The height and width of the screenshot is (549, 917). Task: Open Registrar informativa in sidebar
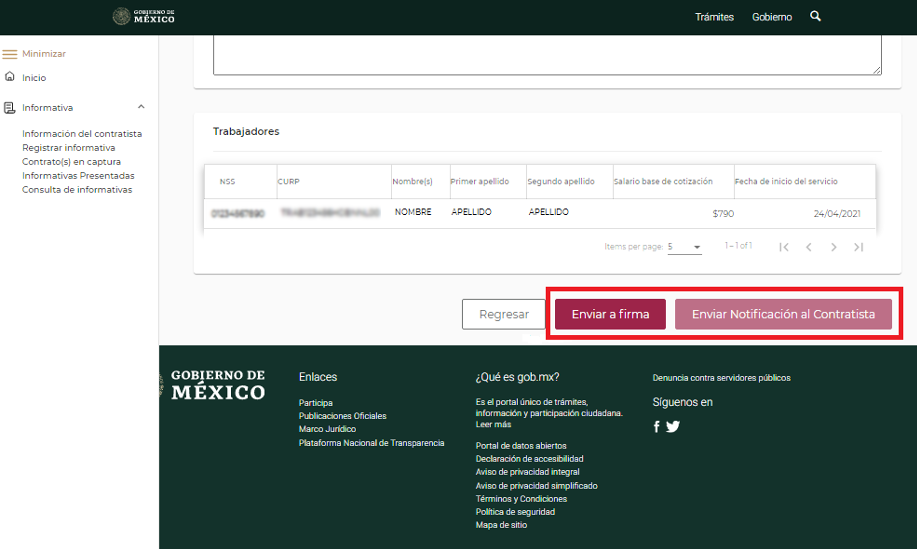pos(68,148)
